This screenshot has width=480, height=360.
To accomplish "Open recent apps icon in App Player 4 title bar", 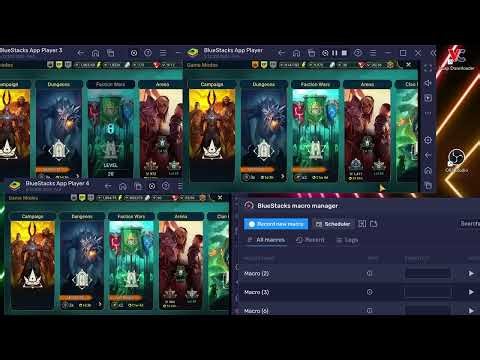I will 138,186.
